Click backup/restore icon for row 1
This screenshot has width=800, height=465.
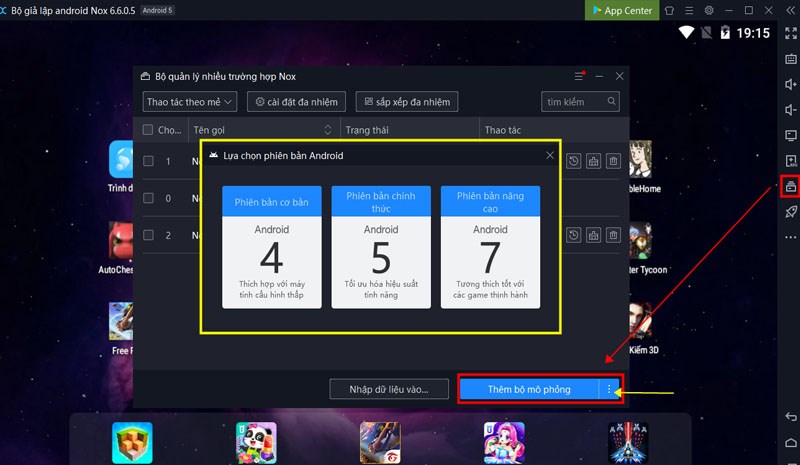click(x=573, y=161)
